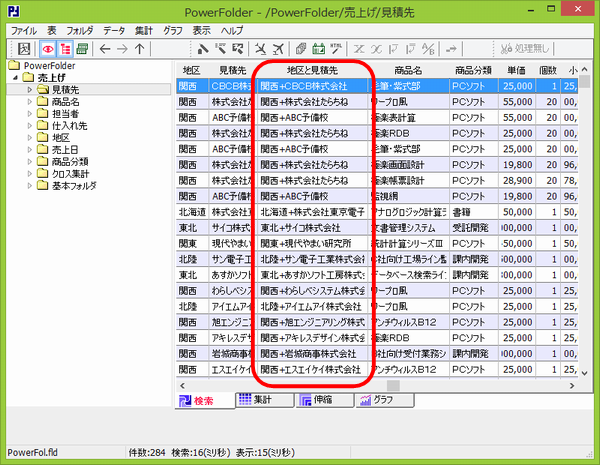This screenshot has width=600, height=465.
Task: Click the second black wedge tool icon
Action: click(x=220, y=49)
